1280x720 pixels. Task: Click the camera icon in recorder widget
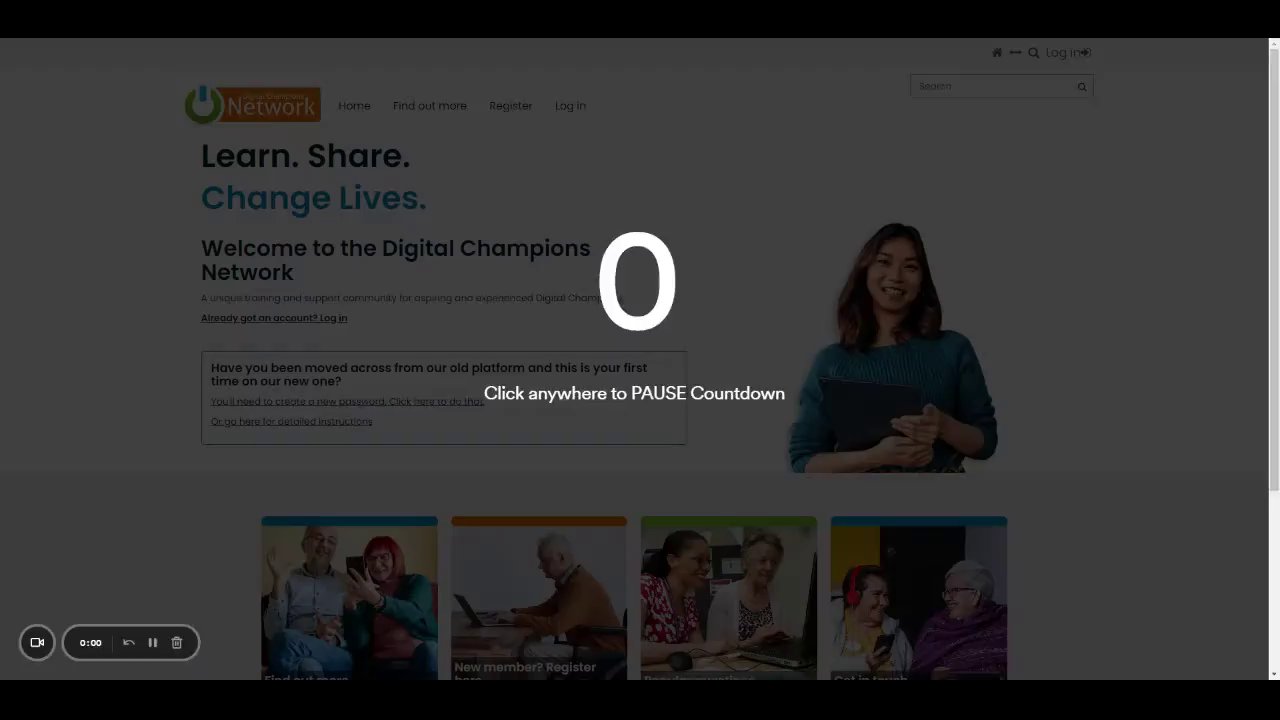point(37,643)
